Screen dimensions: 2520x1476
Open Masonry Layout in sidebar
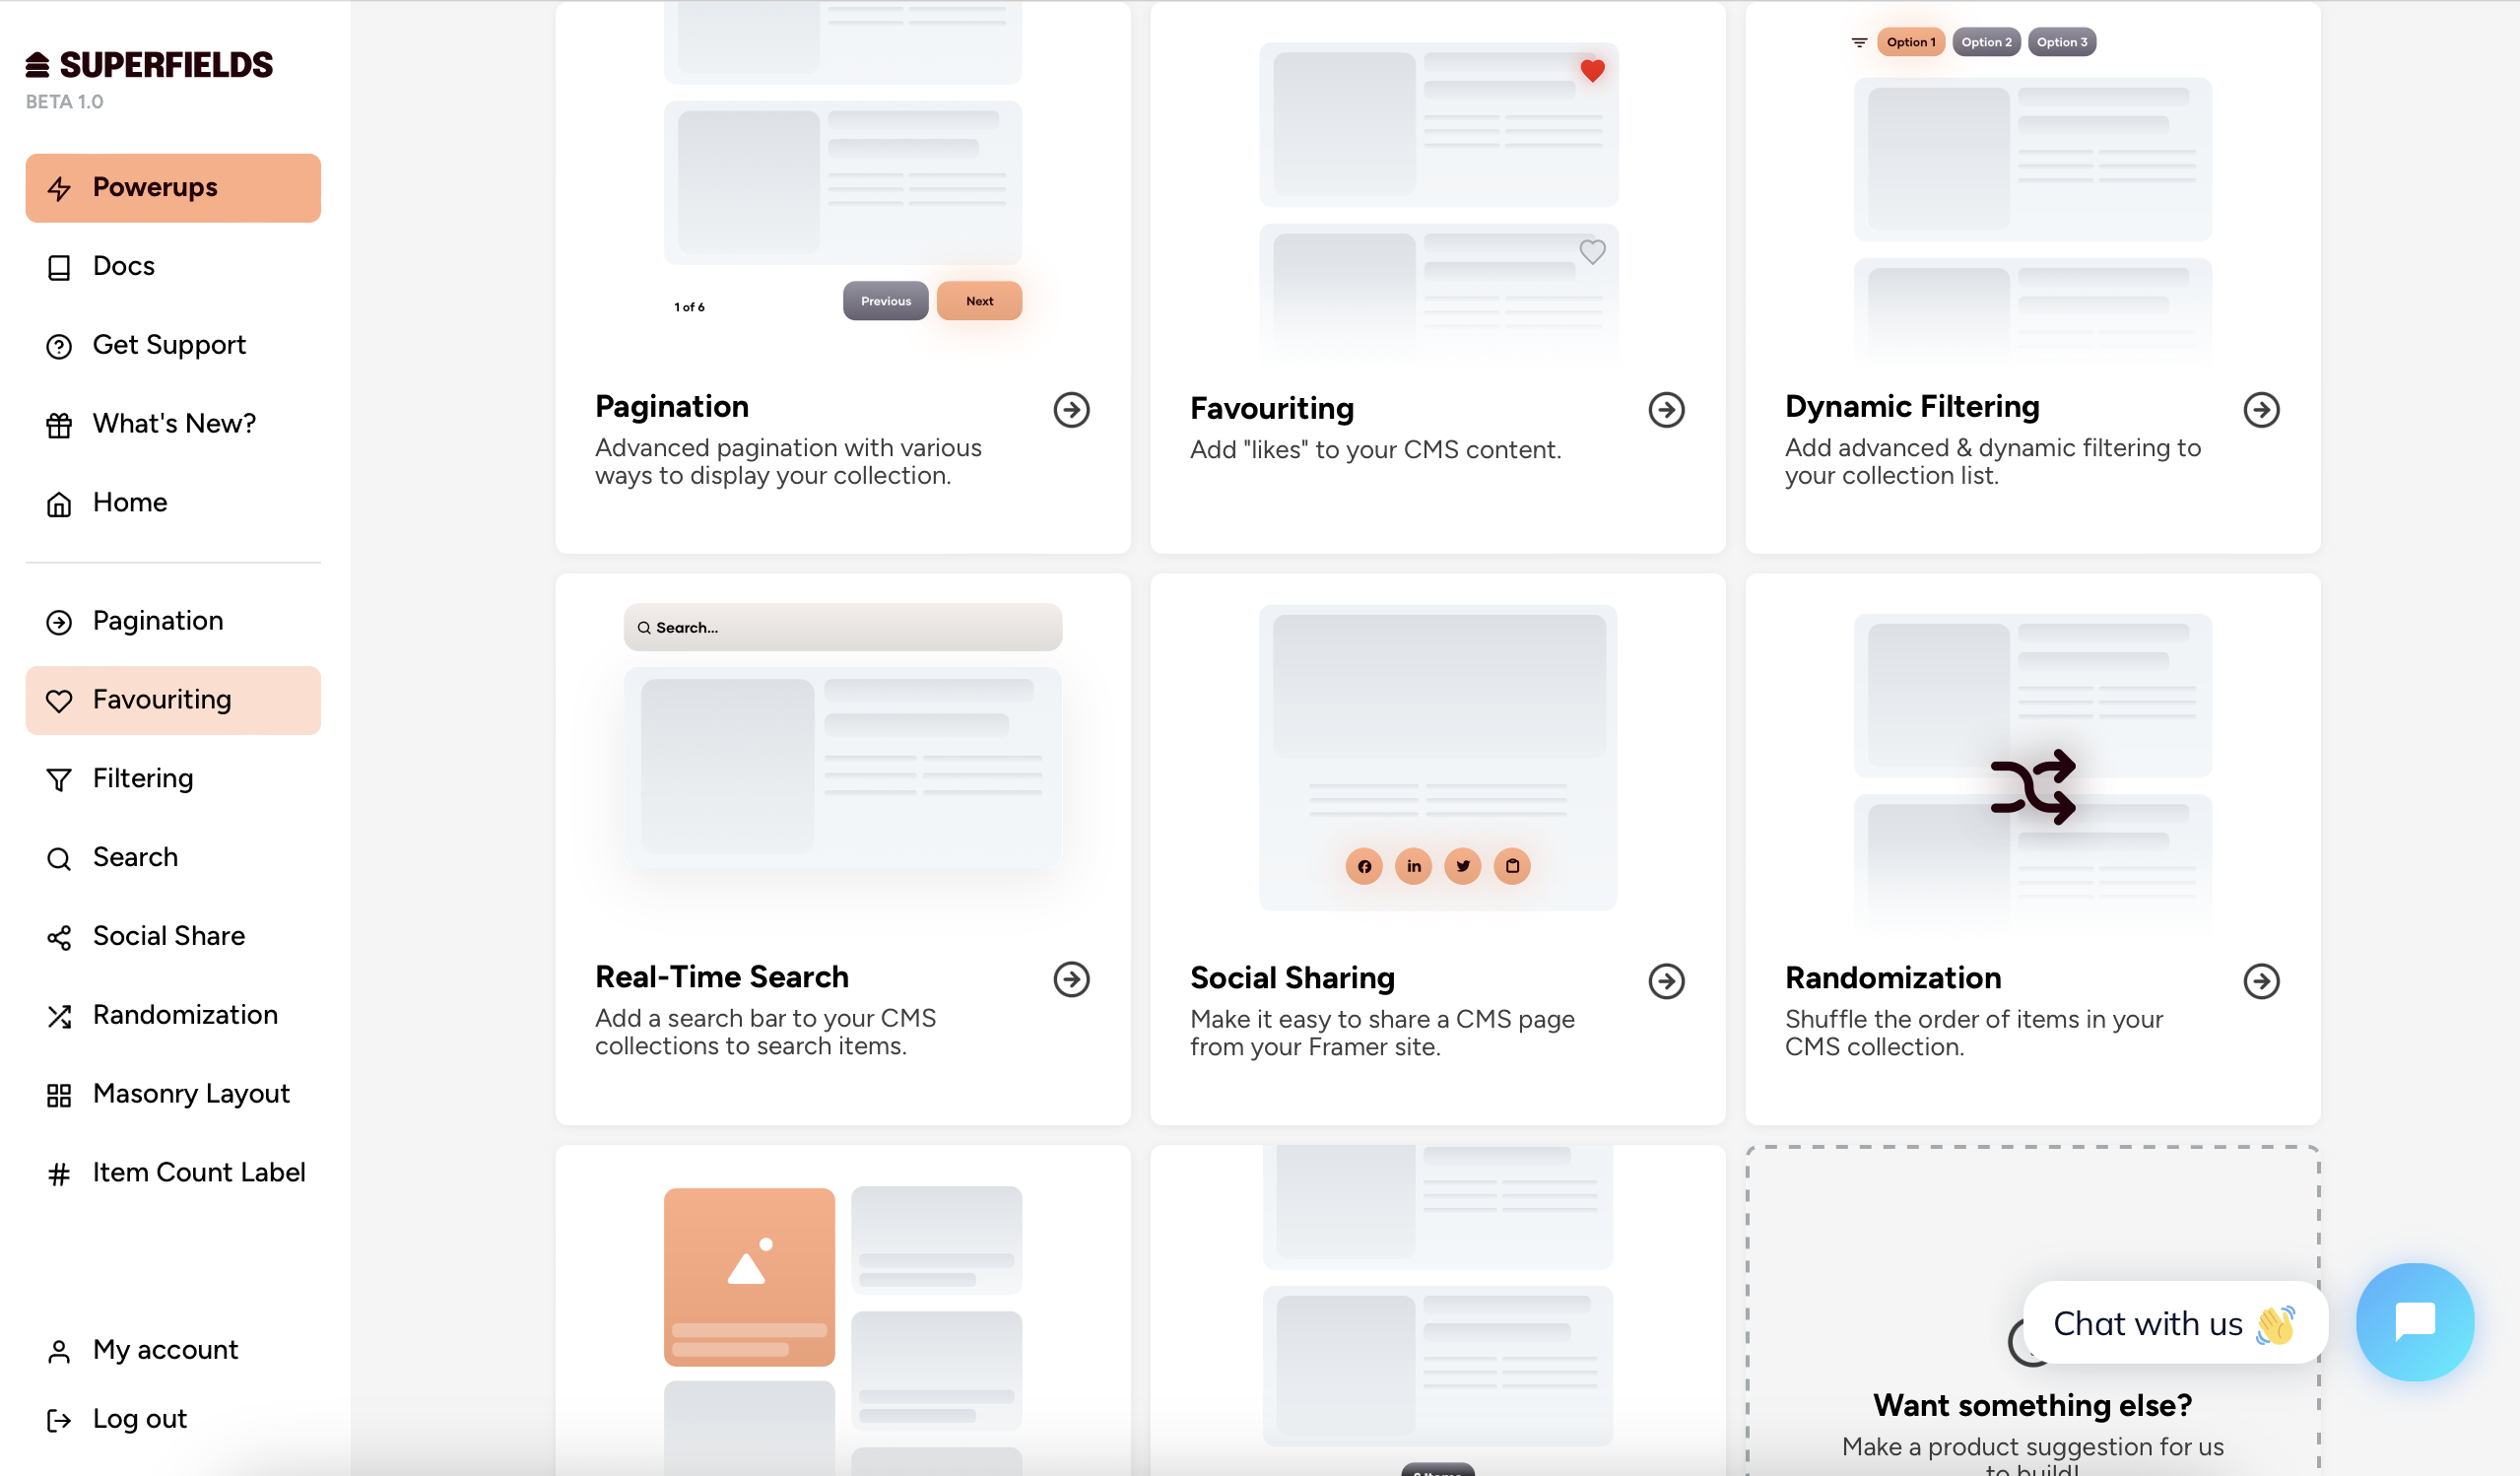[190, 1094]
